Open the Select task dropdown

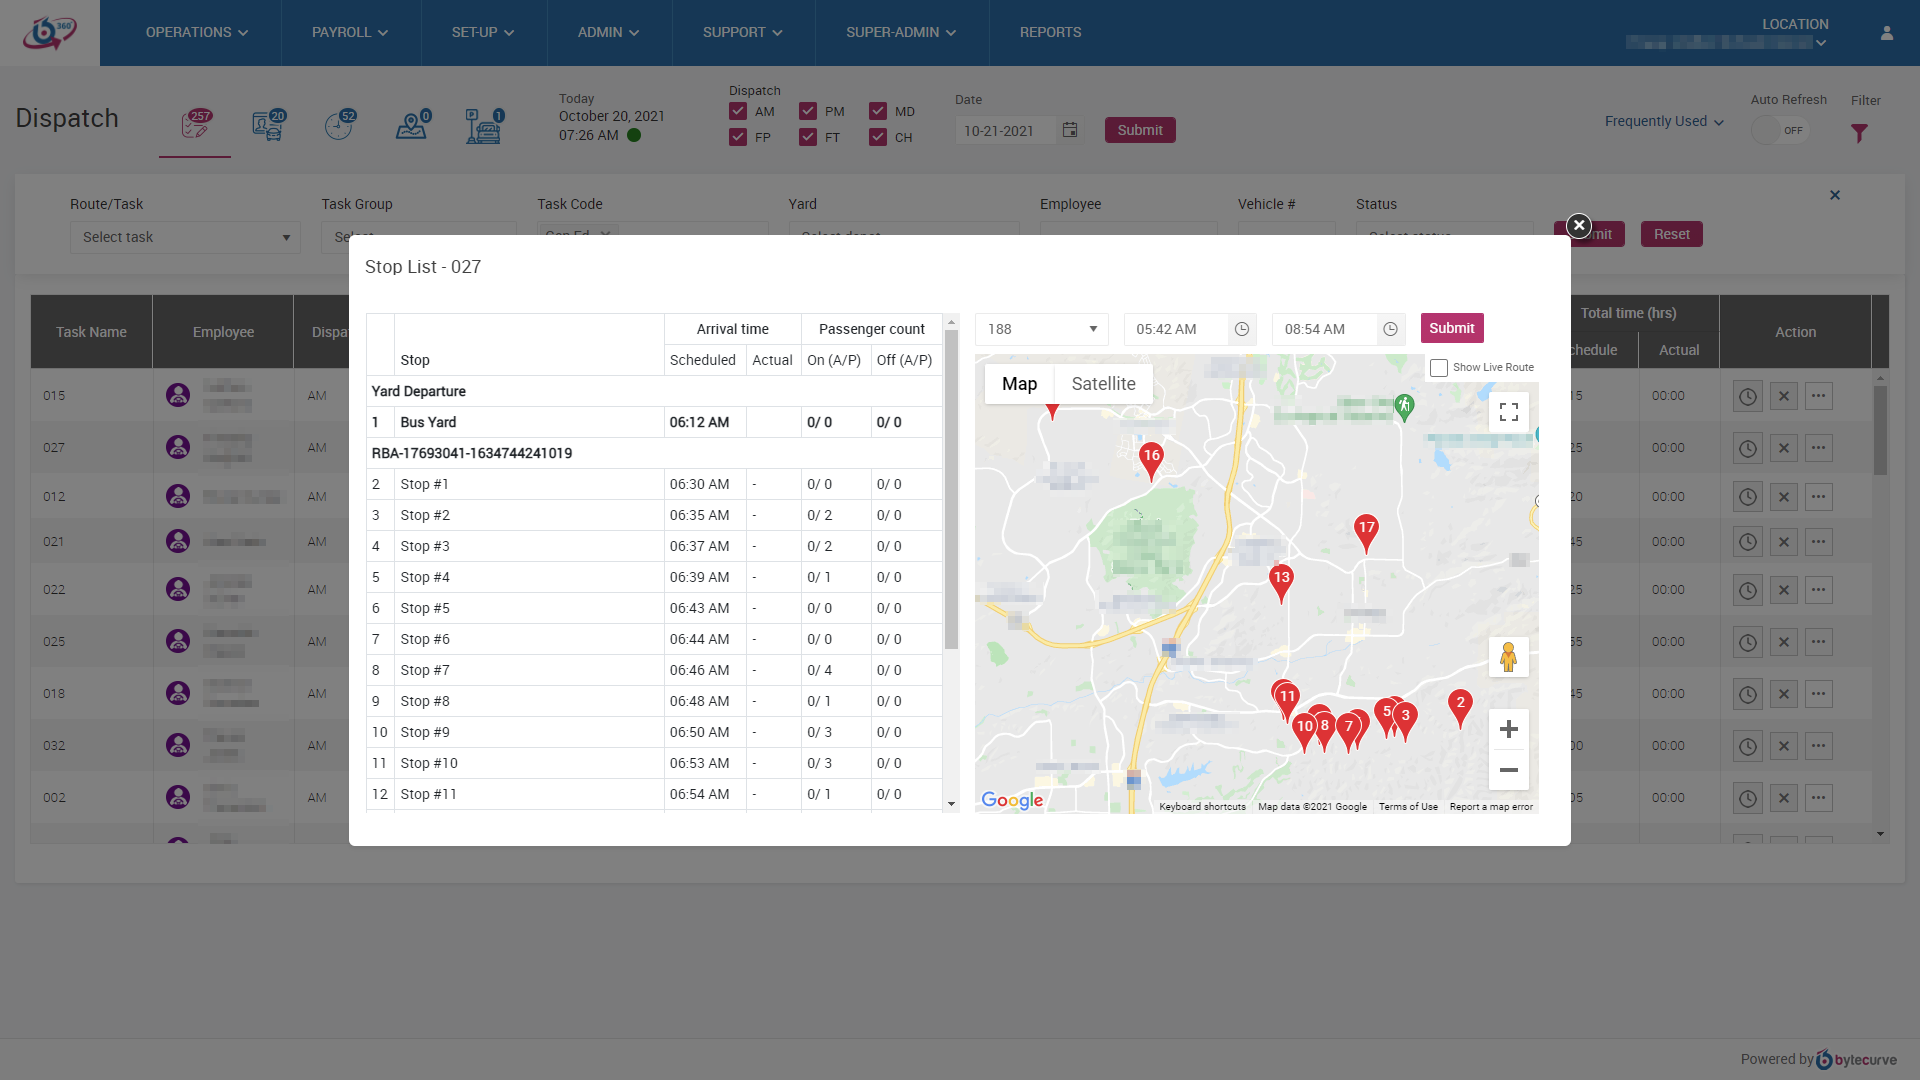185,237
